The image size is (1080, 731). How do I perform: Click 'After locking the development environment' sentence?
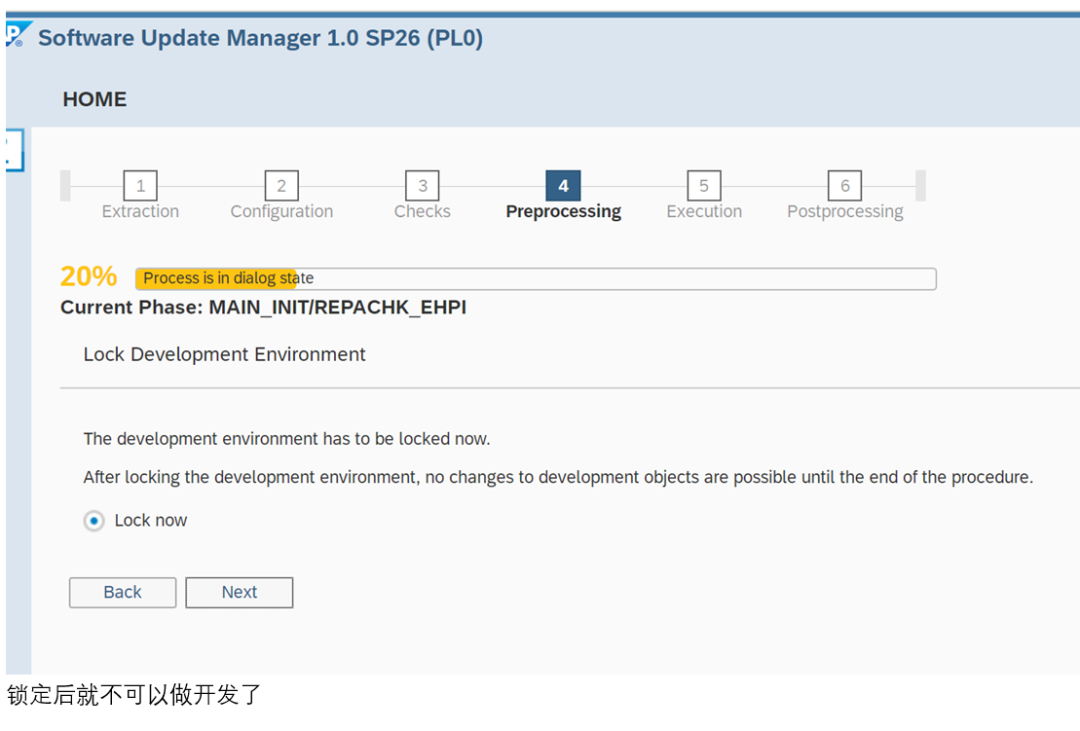(558, 477)
